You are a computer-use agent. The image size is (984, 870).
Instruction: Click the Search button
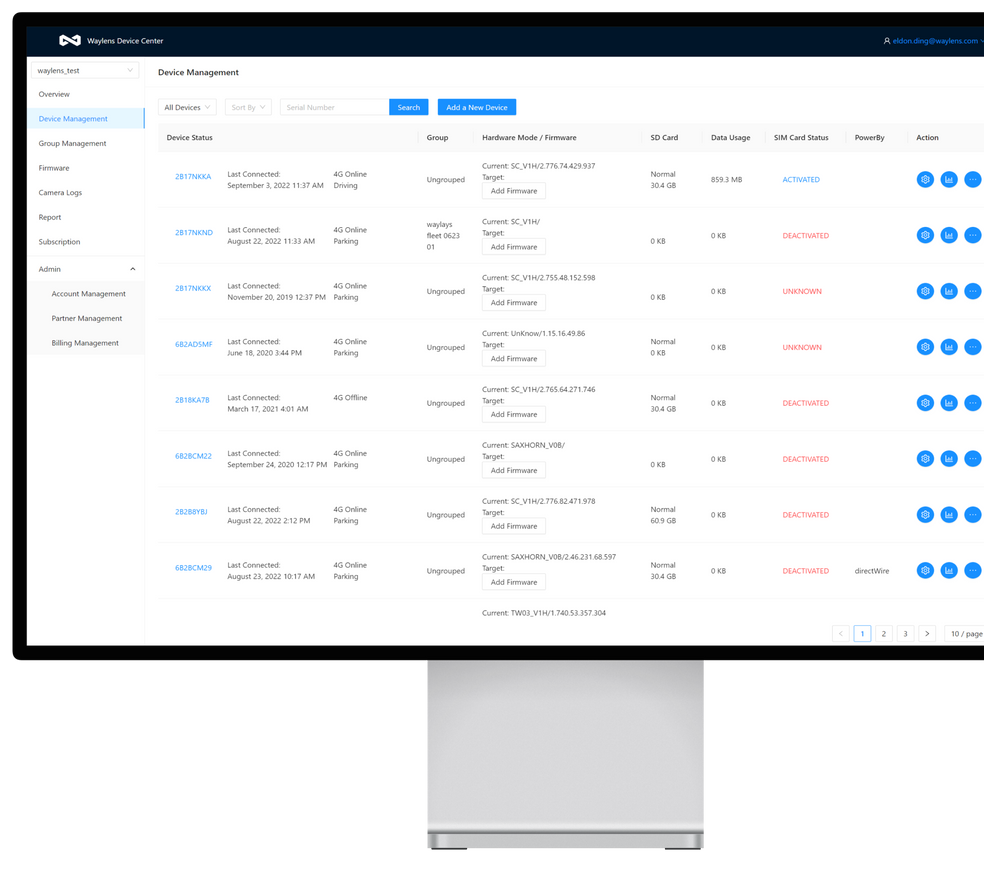(x=409, y=107)
